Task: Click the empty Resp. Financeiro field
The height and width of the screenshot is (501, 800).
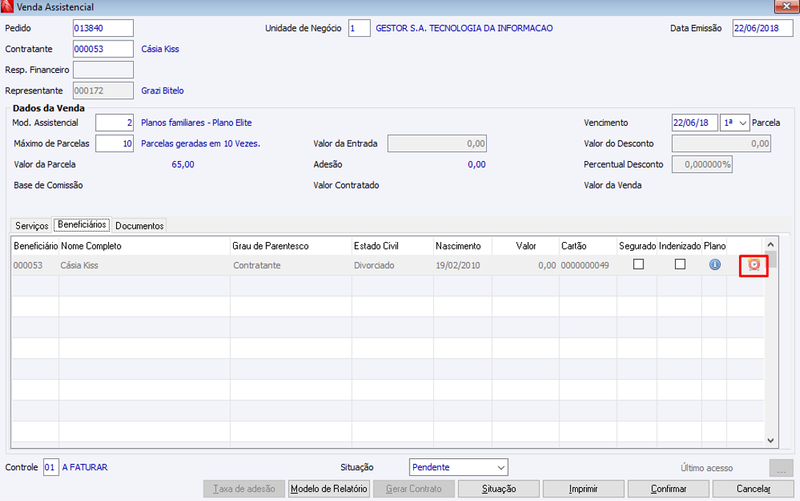Action: 103,70
